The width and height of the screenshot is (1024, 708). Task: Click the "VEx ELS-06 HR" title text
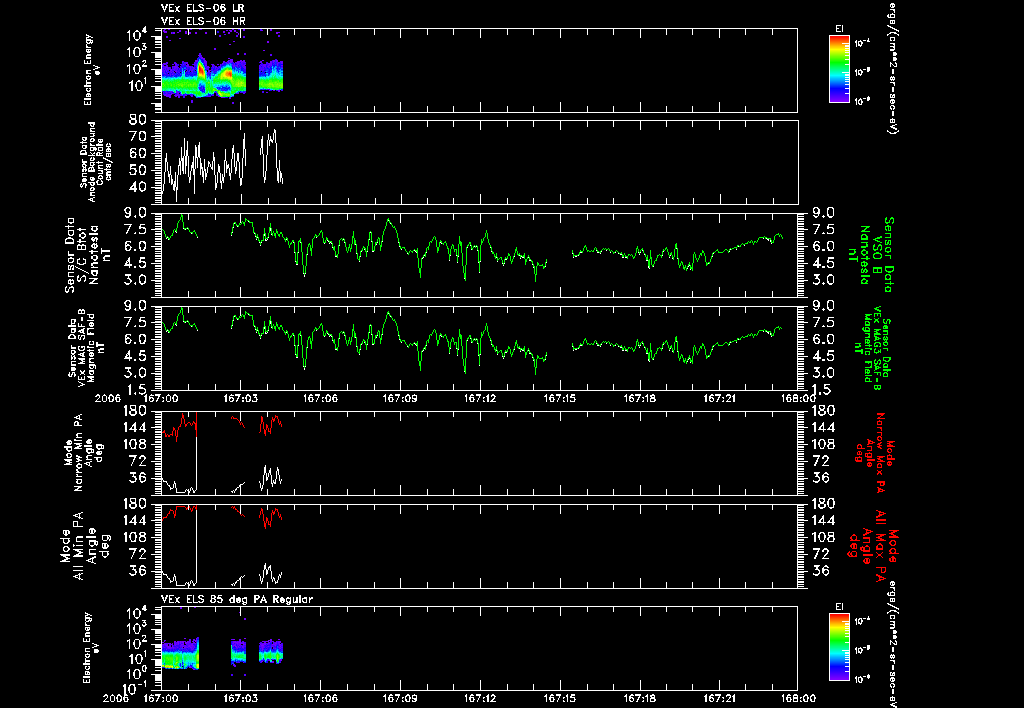(x=202, y=21)
